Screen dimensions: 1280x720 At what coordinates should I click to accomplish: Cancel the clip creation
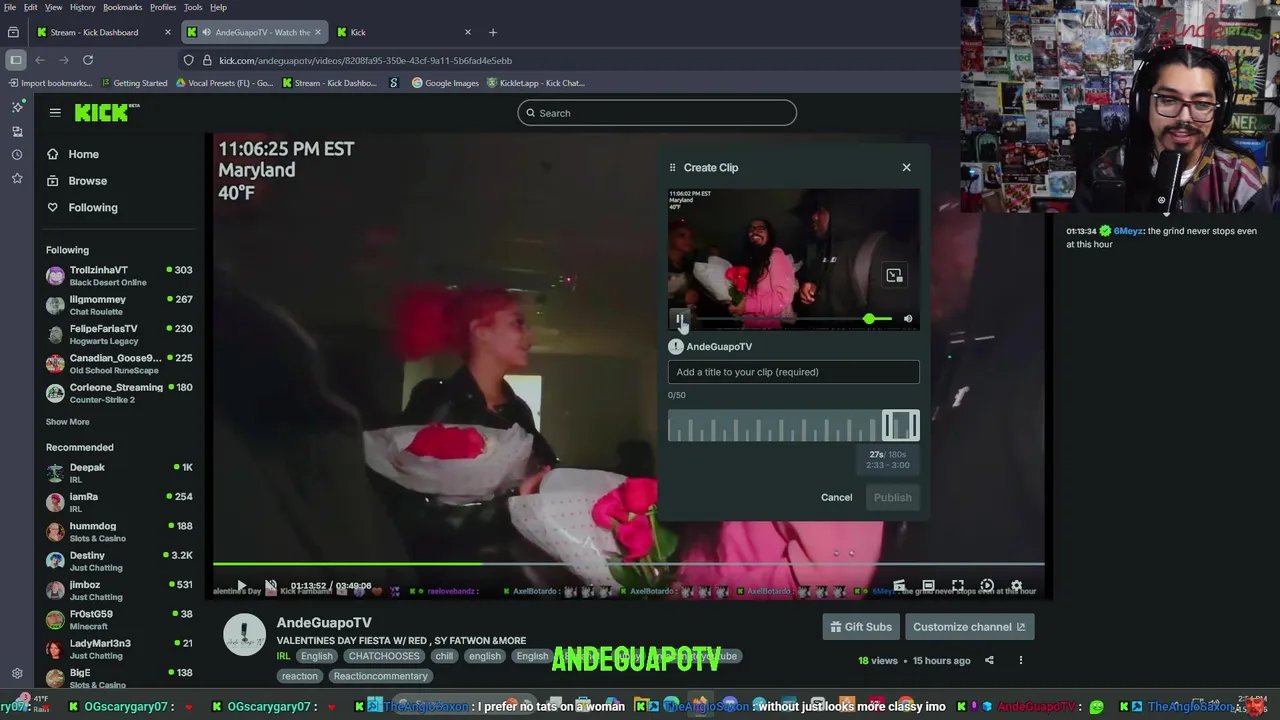pyautogui.click(x=836, y=497)
